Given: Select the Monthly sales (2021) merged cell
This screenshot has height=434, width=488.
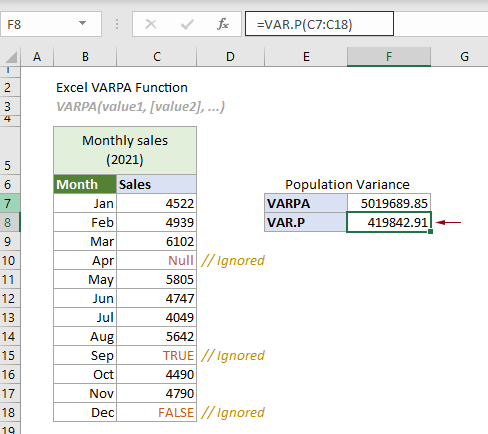Looking at the screenshot, I should 125,150.
